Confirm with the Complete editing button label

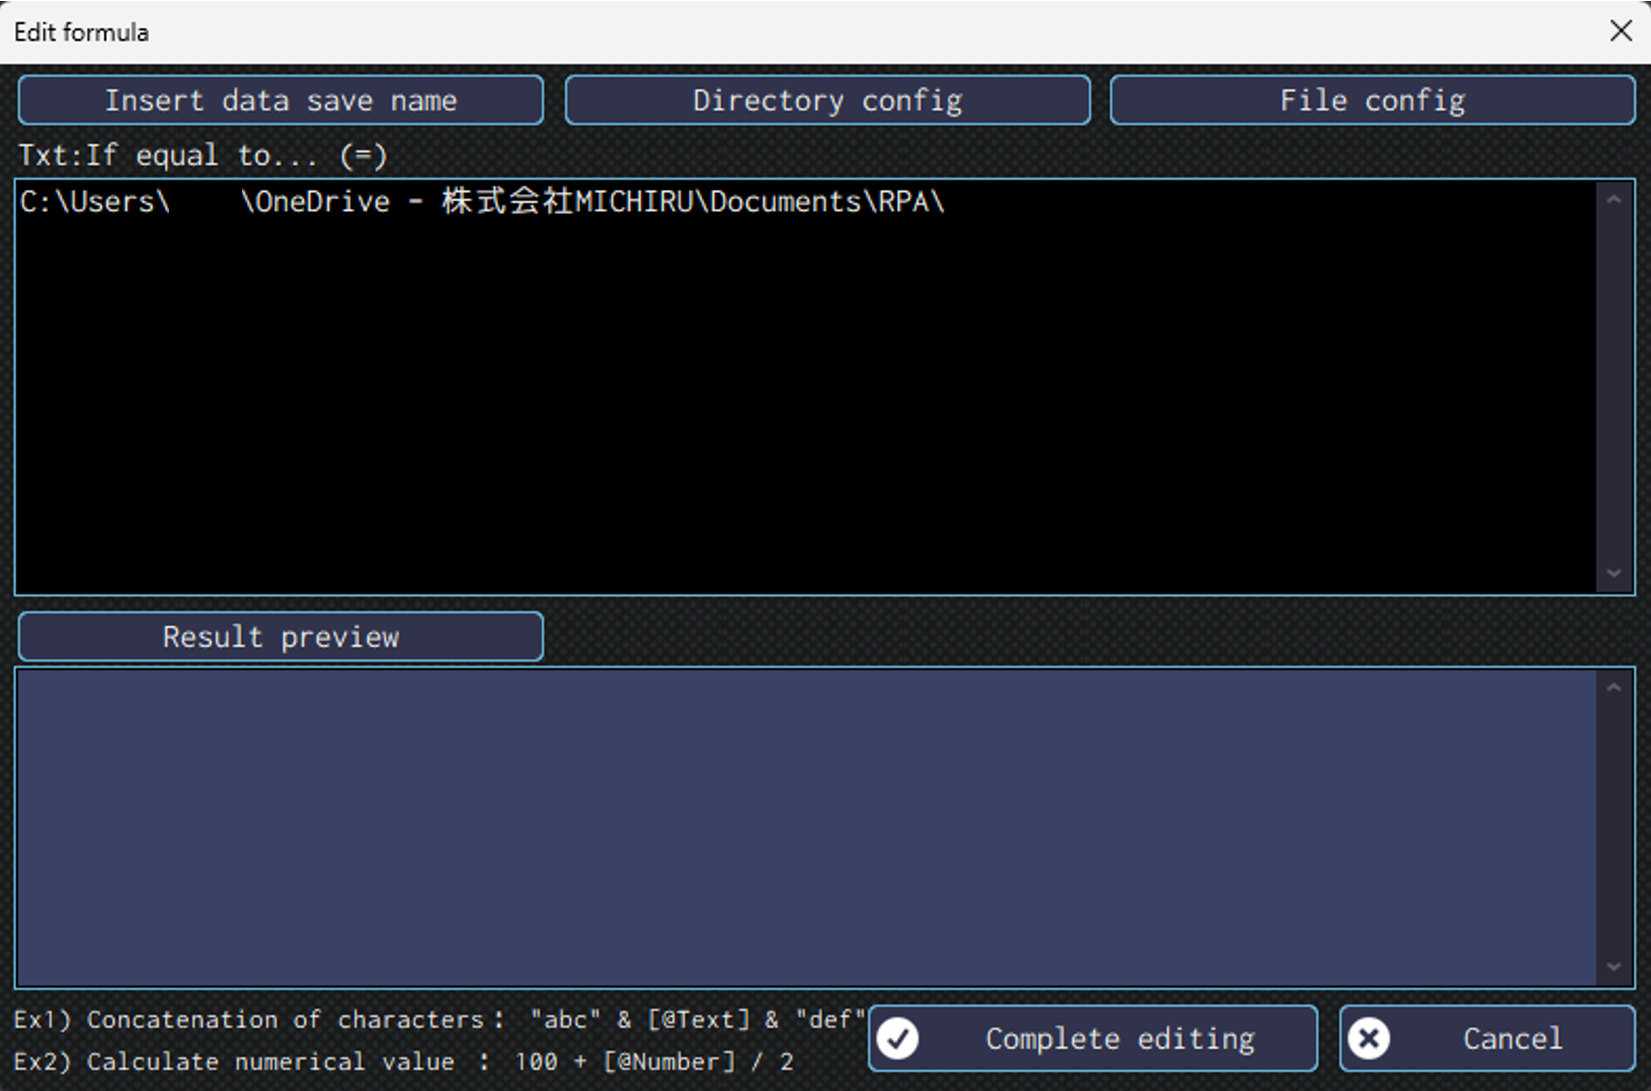click(x=1119, y=1039)
